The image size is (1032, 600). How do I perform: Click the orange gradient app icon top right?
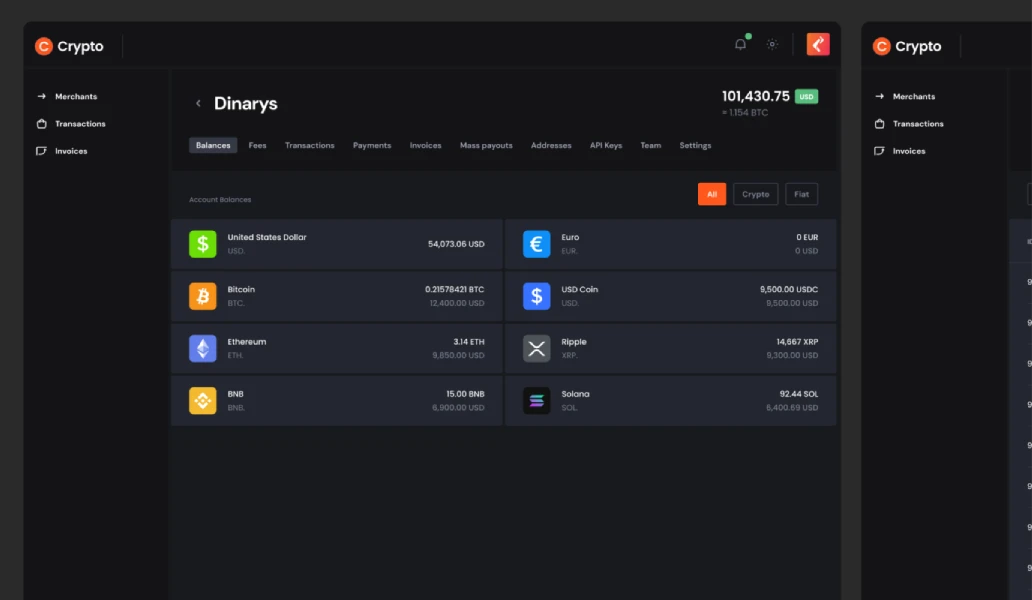coord(818,44)
